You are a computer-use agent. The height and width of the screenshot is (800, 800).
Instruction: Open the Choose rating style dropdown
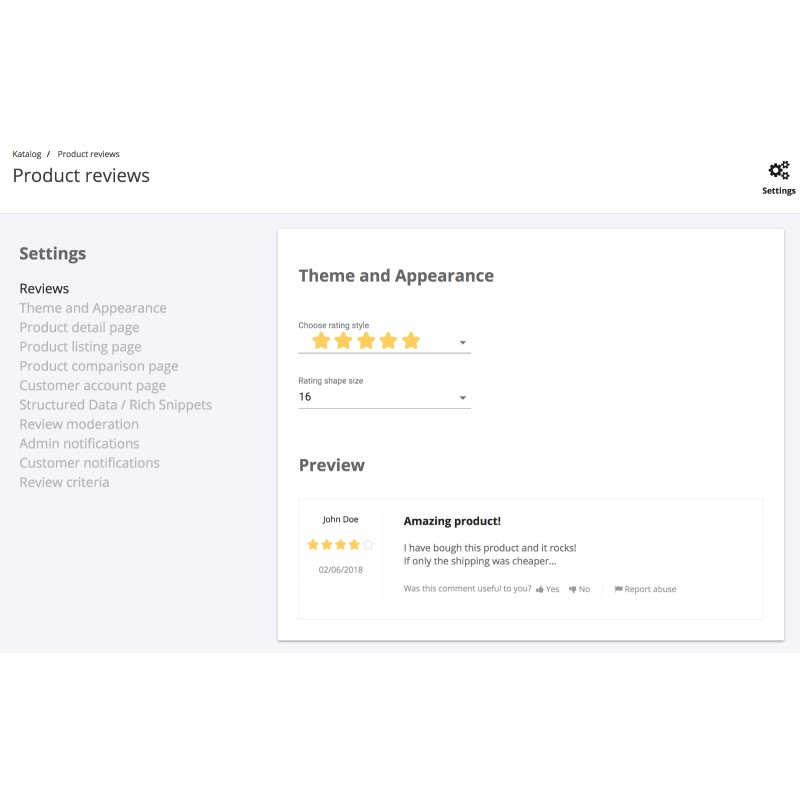(x=462, y=343)
